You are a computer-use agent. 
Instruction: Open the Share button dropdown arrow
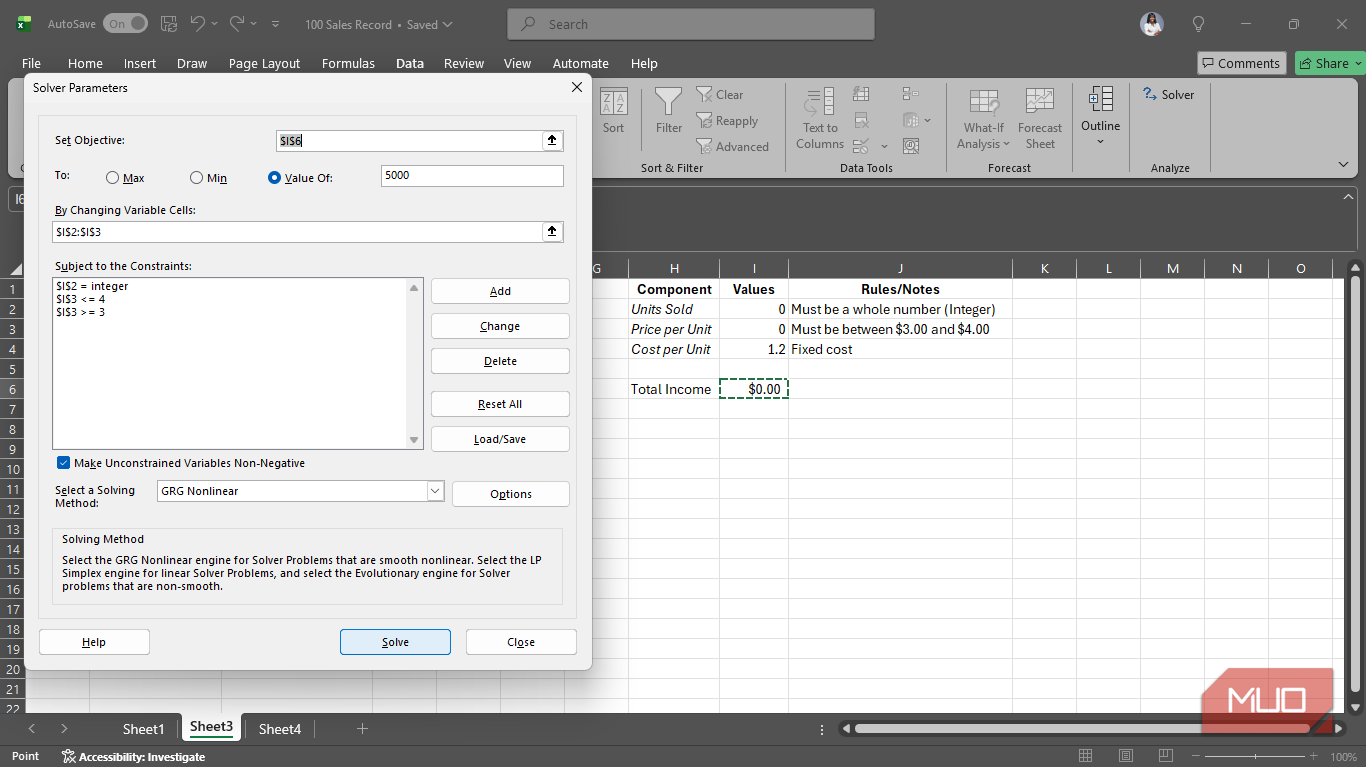click(x=1359, y=63)
